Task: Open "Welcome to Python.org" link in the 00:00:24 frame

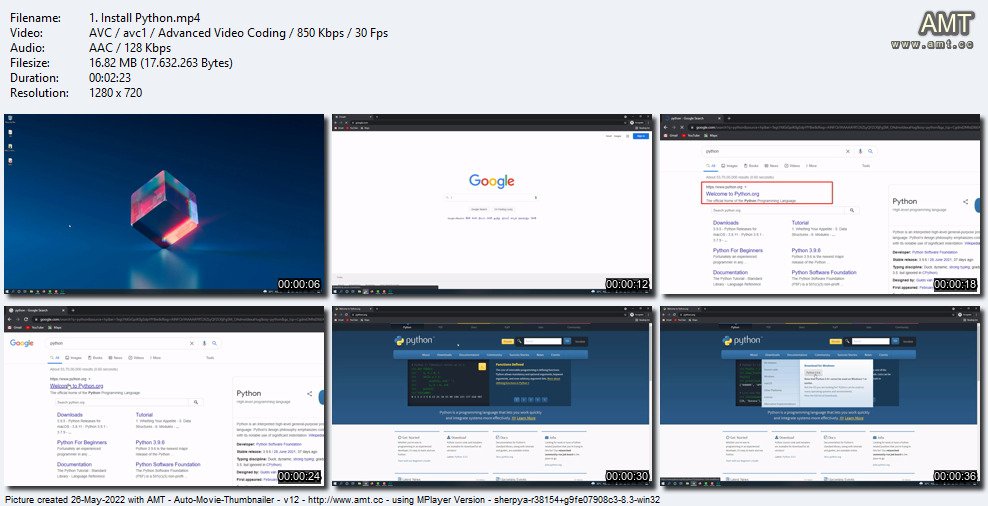Action: pyautogui.click(x=76, y=386)
